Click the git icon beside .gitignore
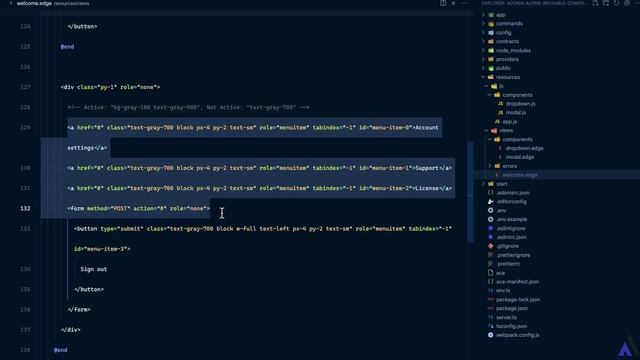The width and height of the screenshot is (640, 360). [x=491, y=246]
